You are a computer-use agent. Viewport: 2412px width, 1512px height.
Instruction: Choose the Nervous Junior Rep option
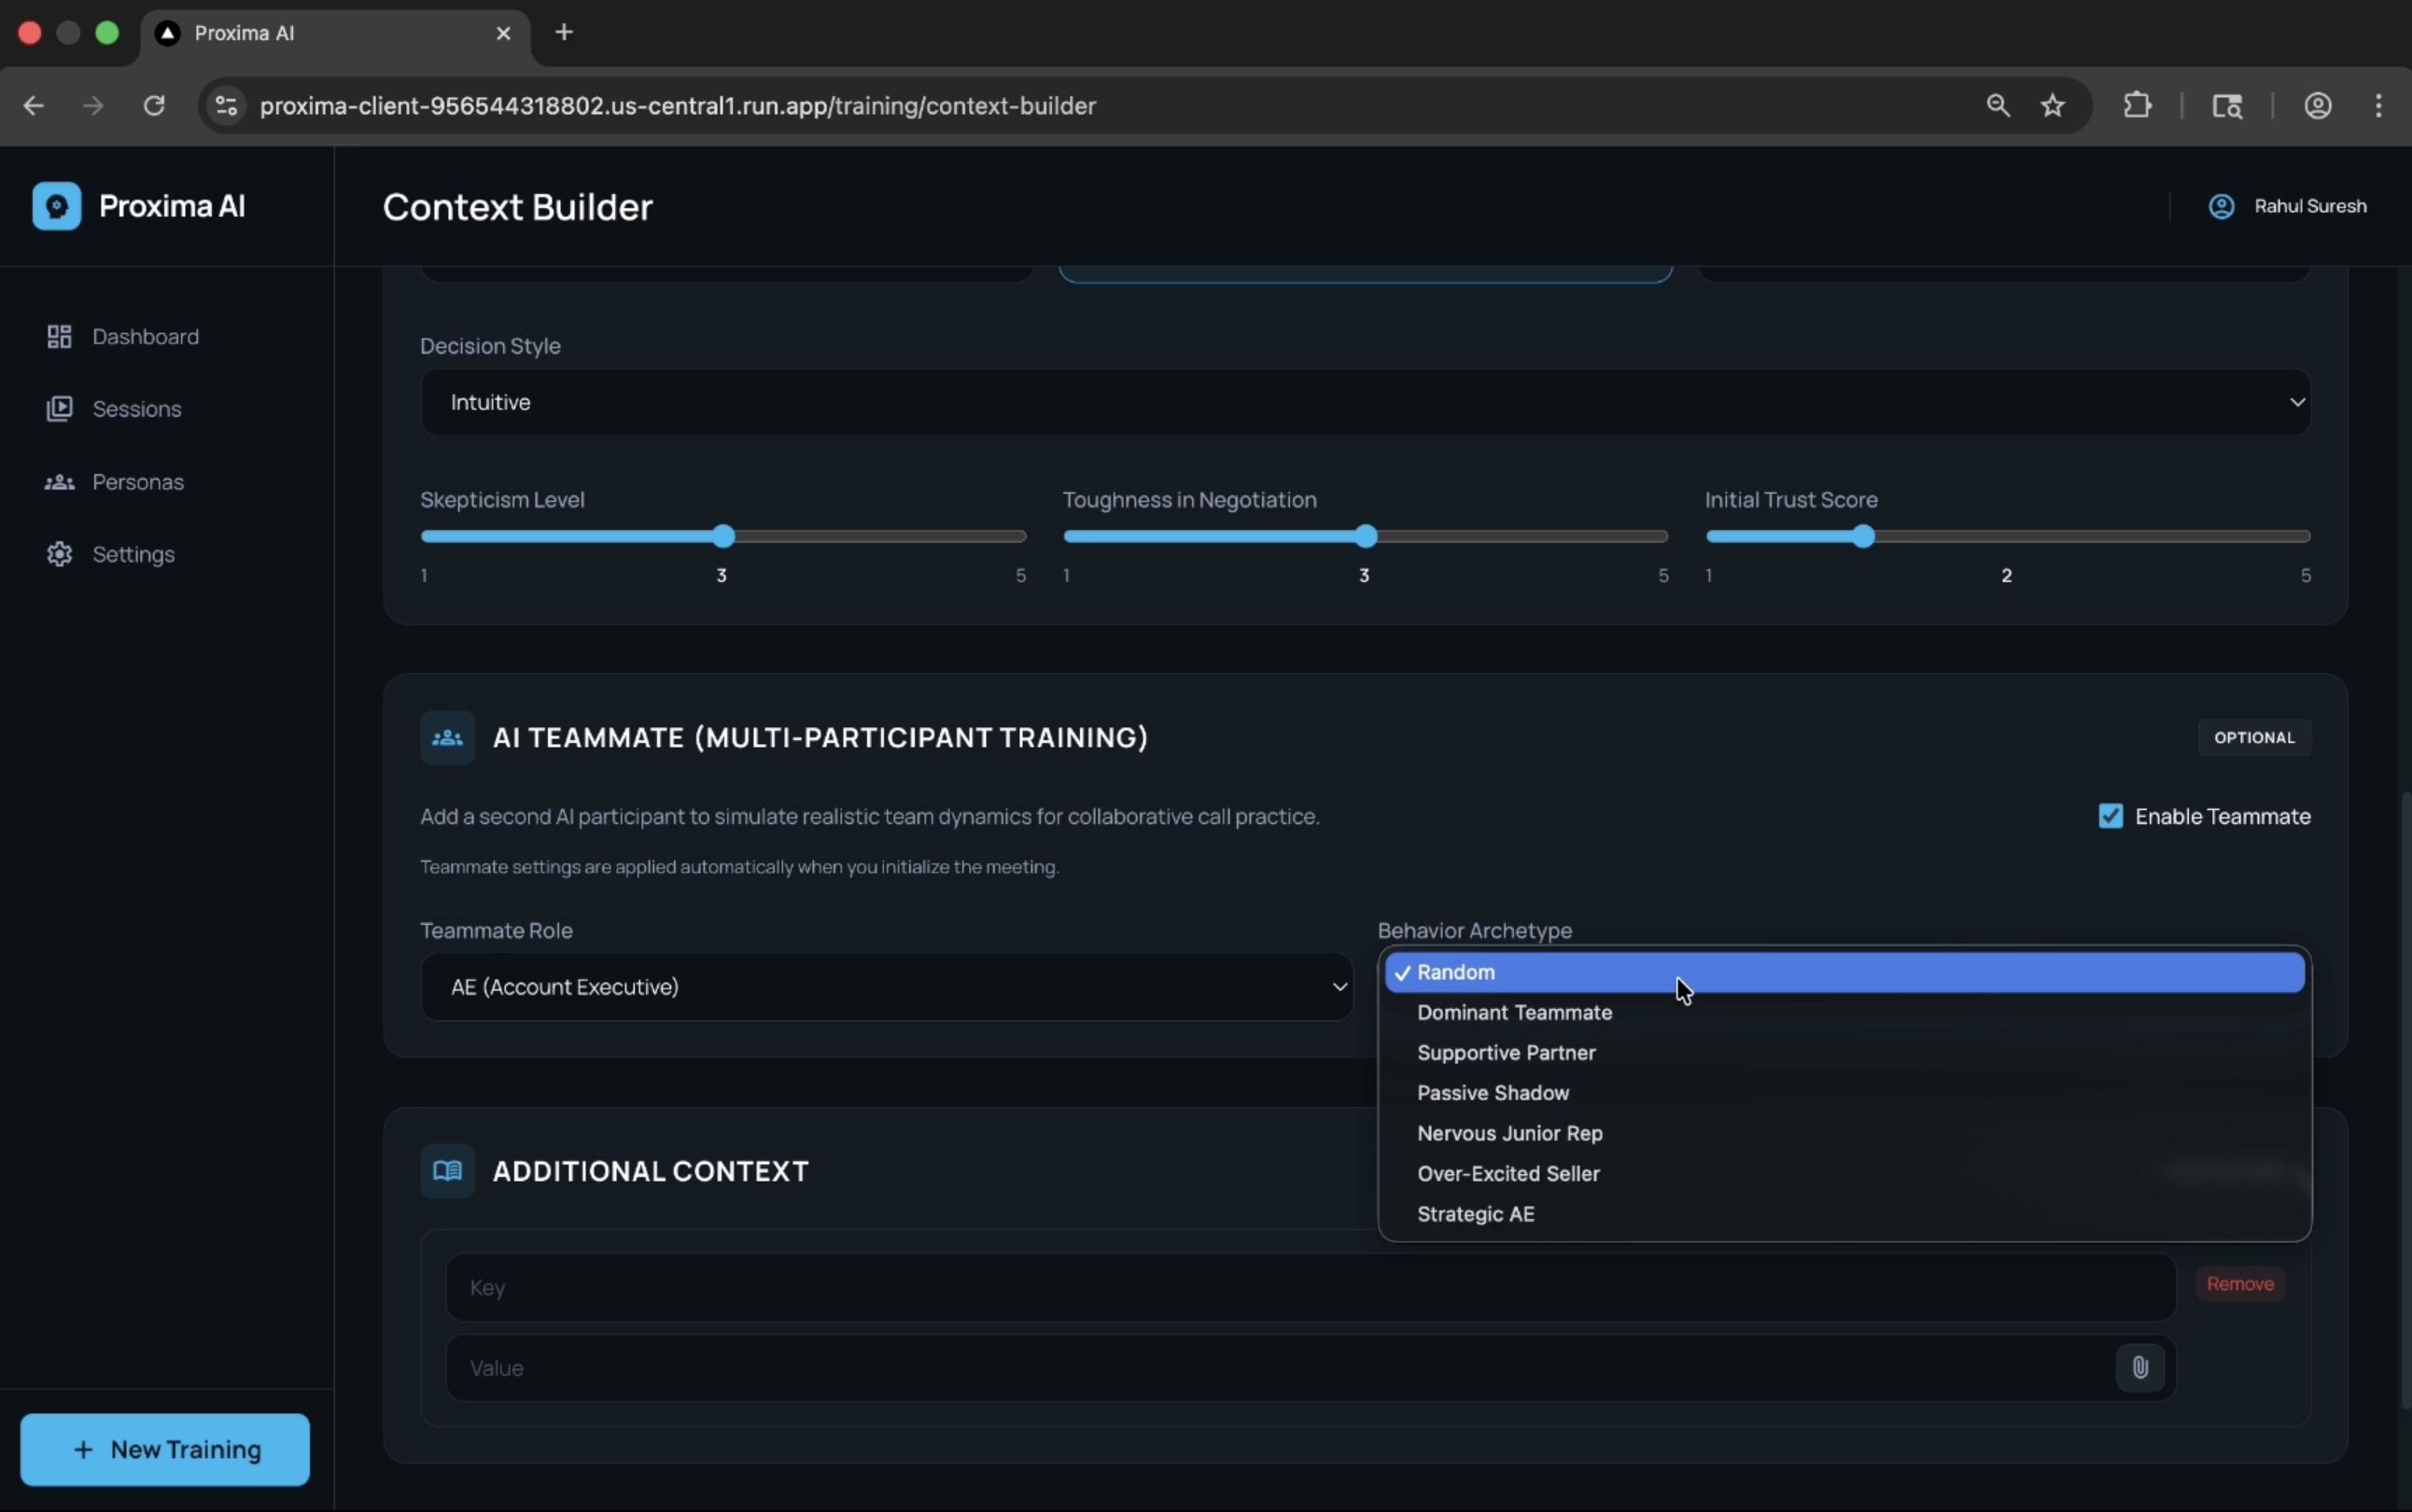(x=1509, y=1133)
